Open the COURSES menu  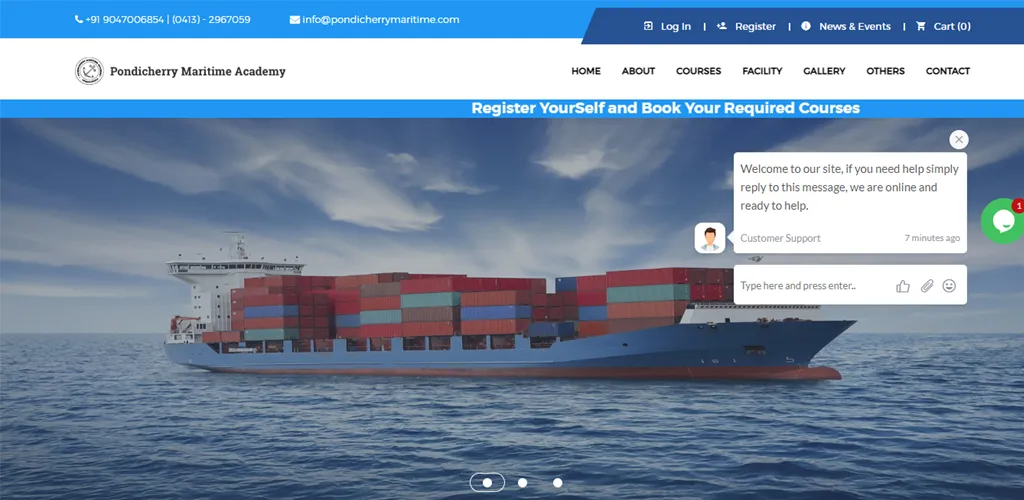point(698,71)
